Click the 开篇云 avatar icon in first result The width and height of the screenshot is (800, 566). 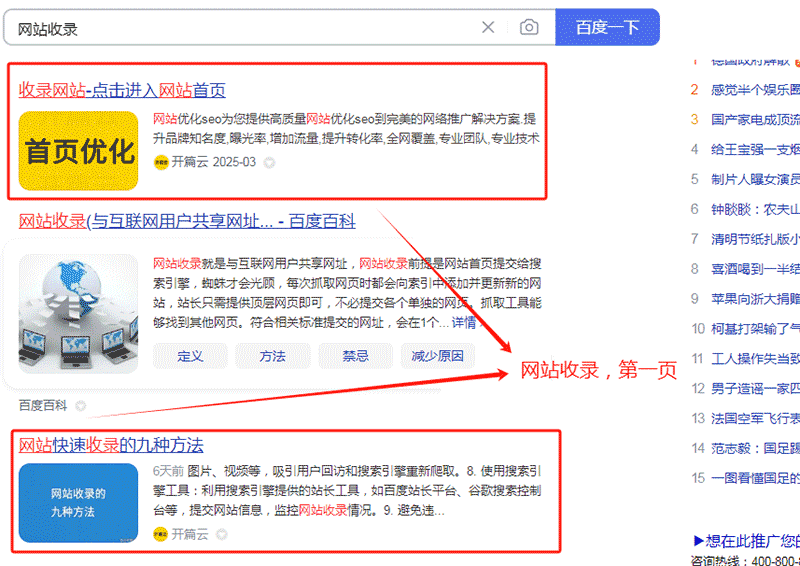tap(161, 163)
